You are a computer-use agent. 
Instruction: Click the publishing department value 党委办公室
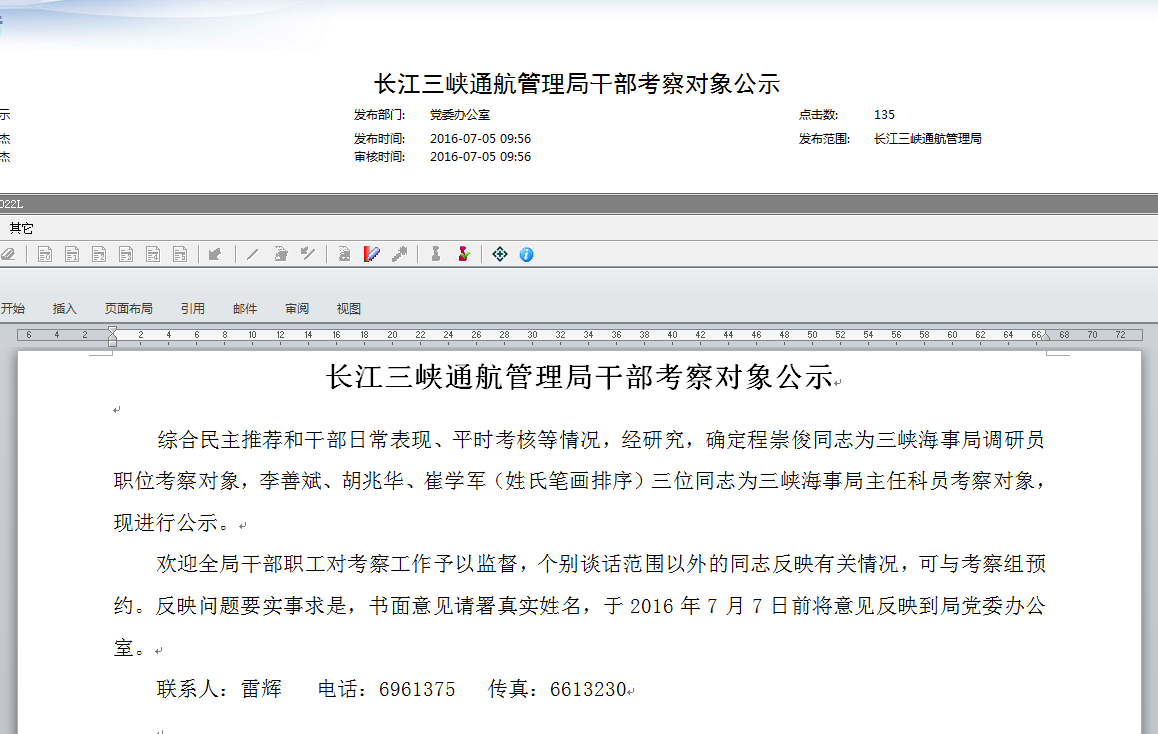coord(460,115)
